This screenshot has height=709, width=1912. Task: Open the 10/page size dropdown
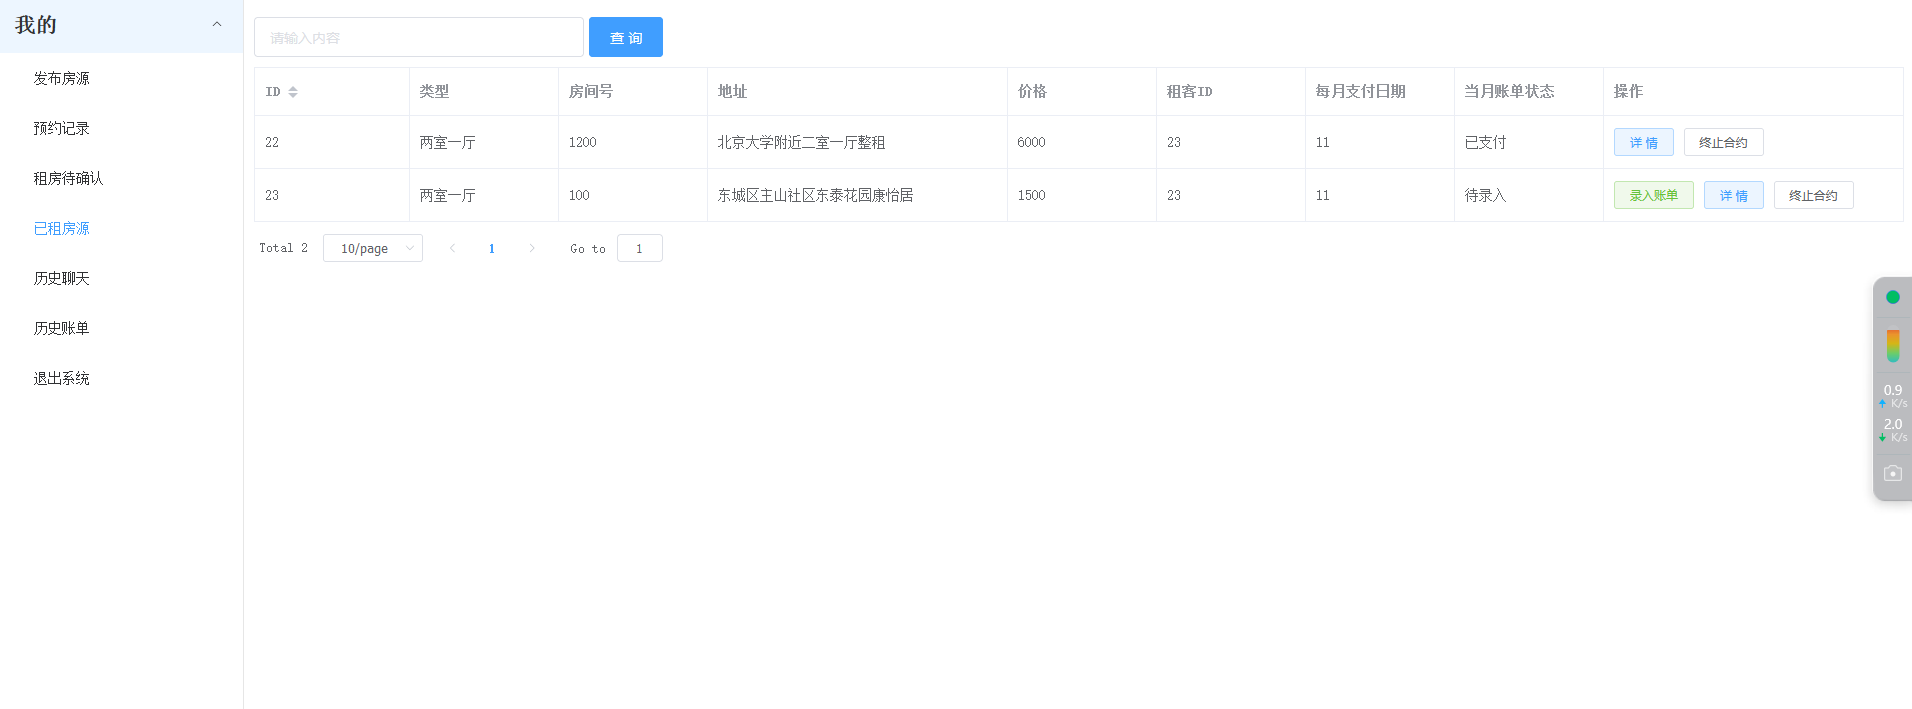pos(373,248)
